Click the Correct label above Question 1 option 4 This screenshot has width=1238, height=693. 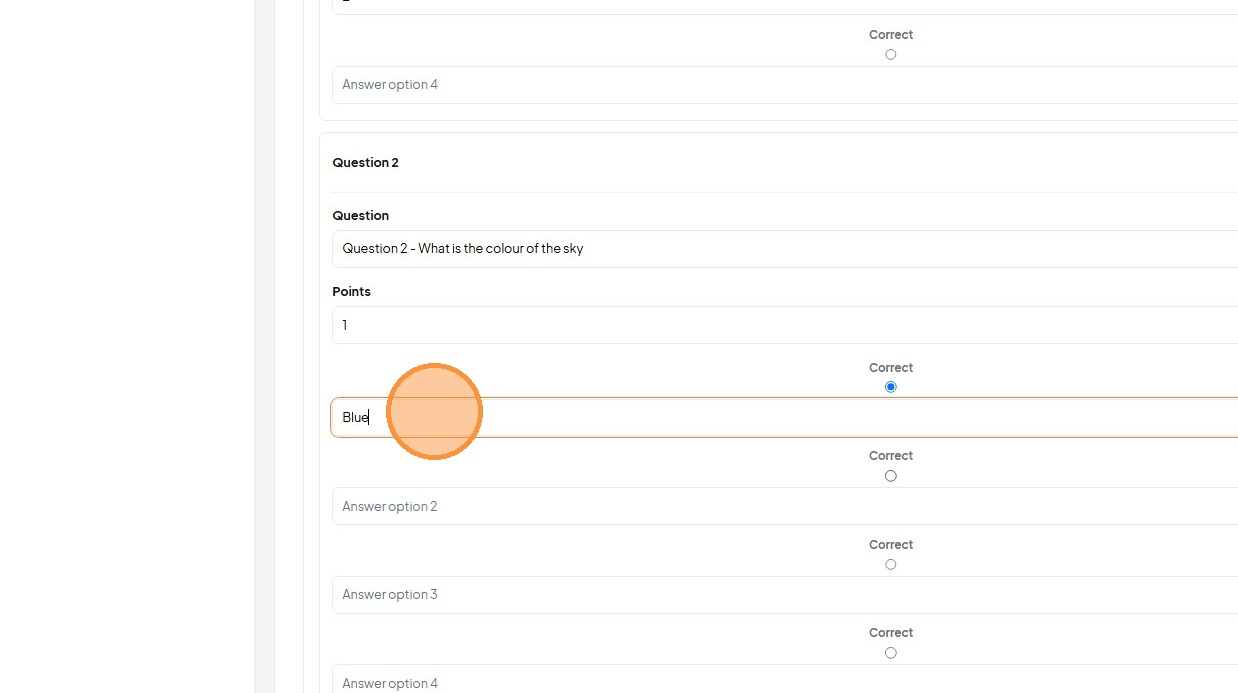(x=890, y=35)
